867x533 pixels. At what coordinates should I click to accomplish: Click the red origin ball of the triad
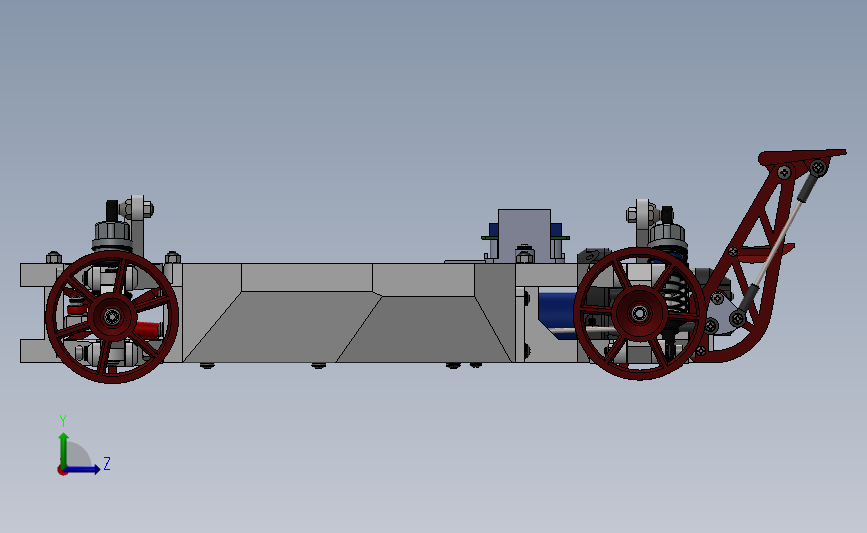pyautogui.click(x=62, y=471)
